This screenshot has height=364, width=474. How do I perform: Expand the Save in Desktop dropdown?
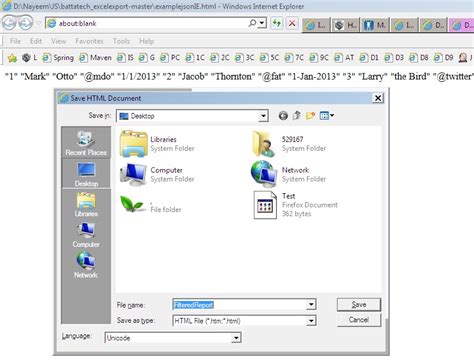tap(263, 116)
